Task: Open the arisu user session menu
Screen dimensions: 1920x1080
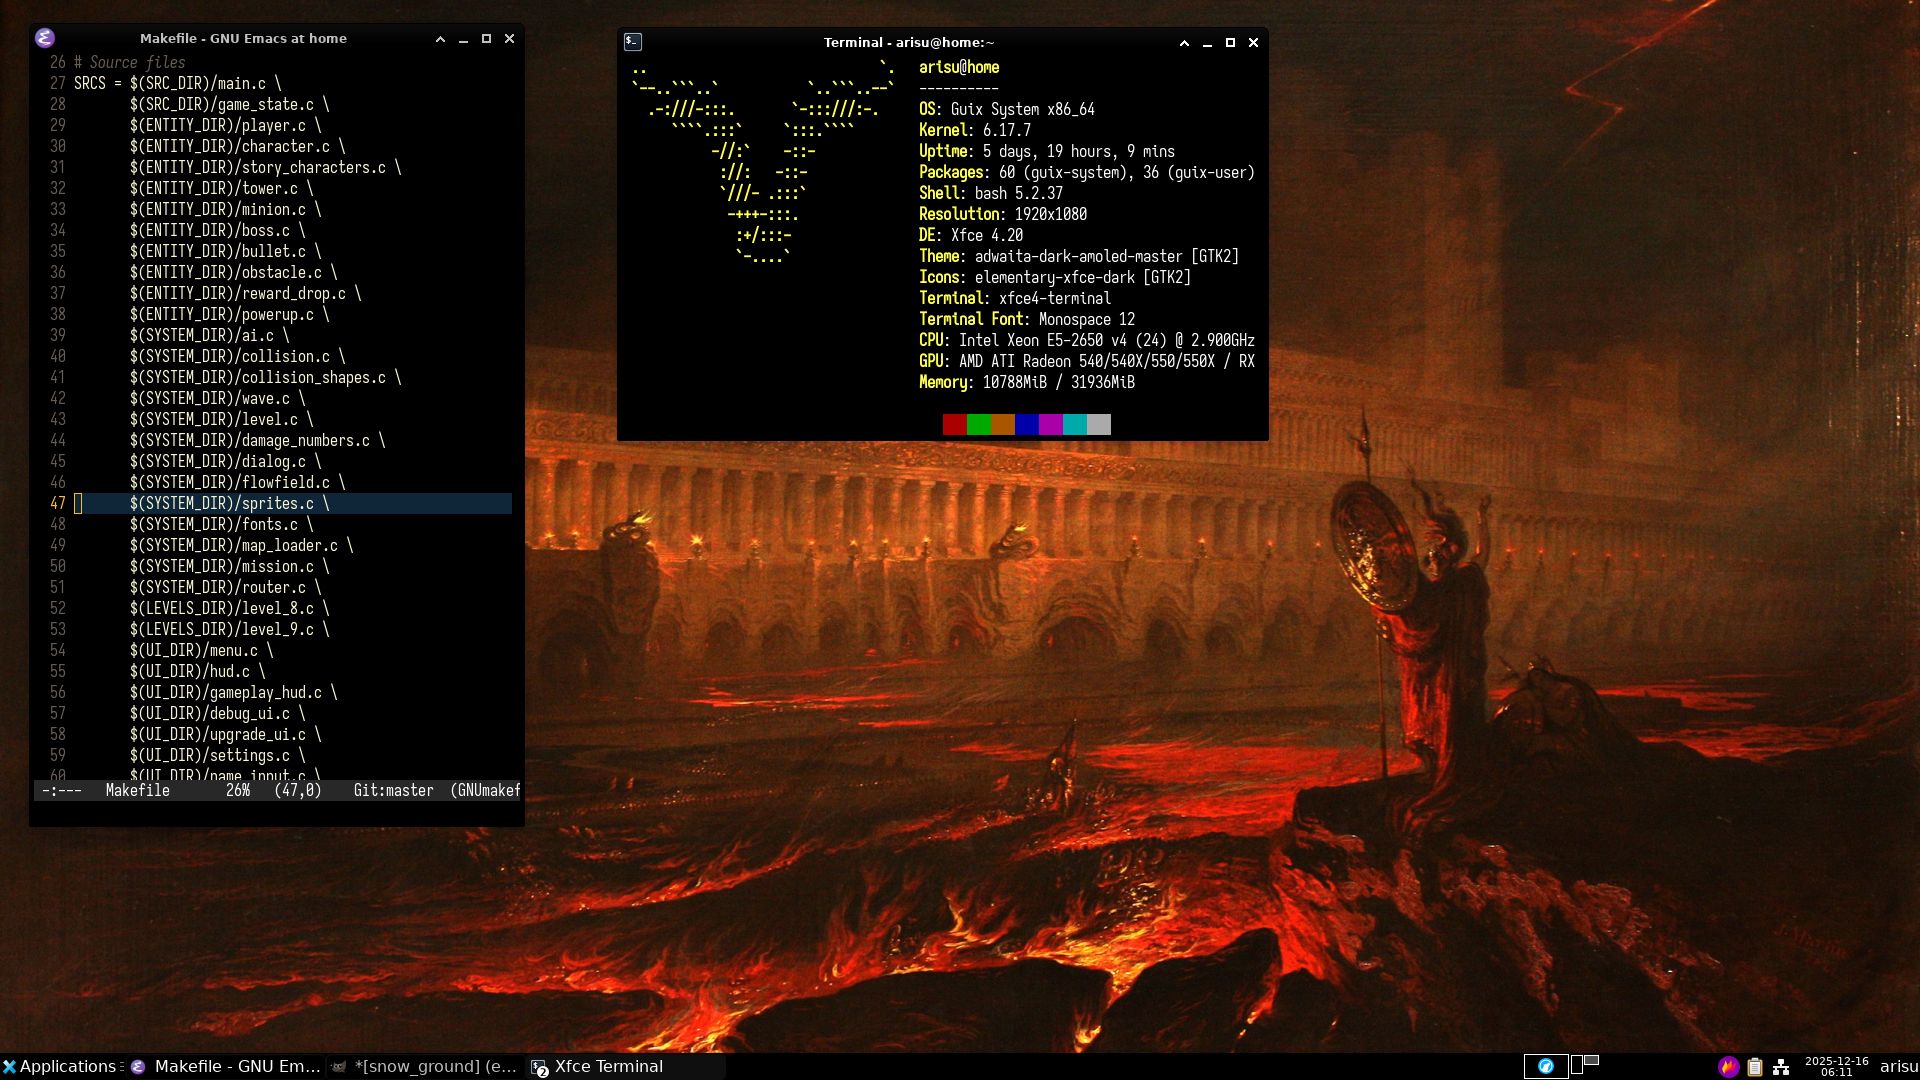Action: (1898, 1066)
